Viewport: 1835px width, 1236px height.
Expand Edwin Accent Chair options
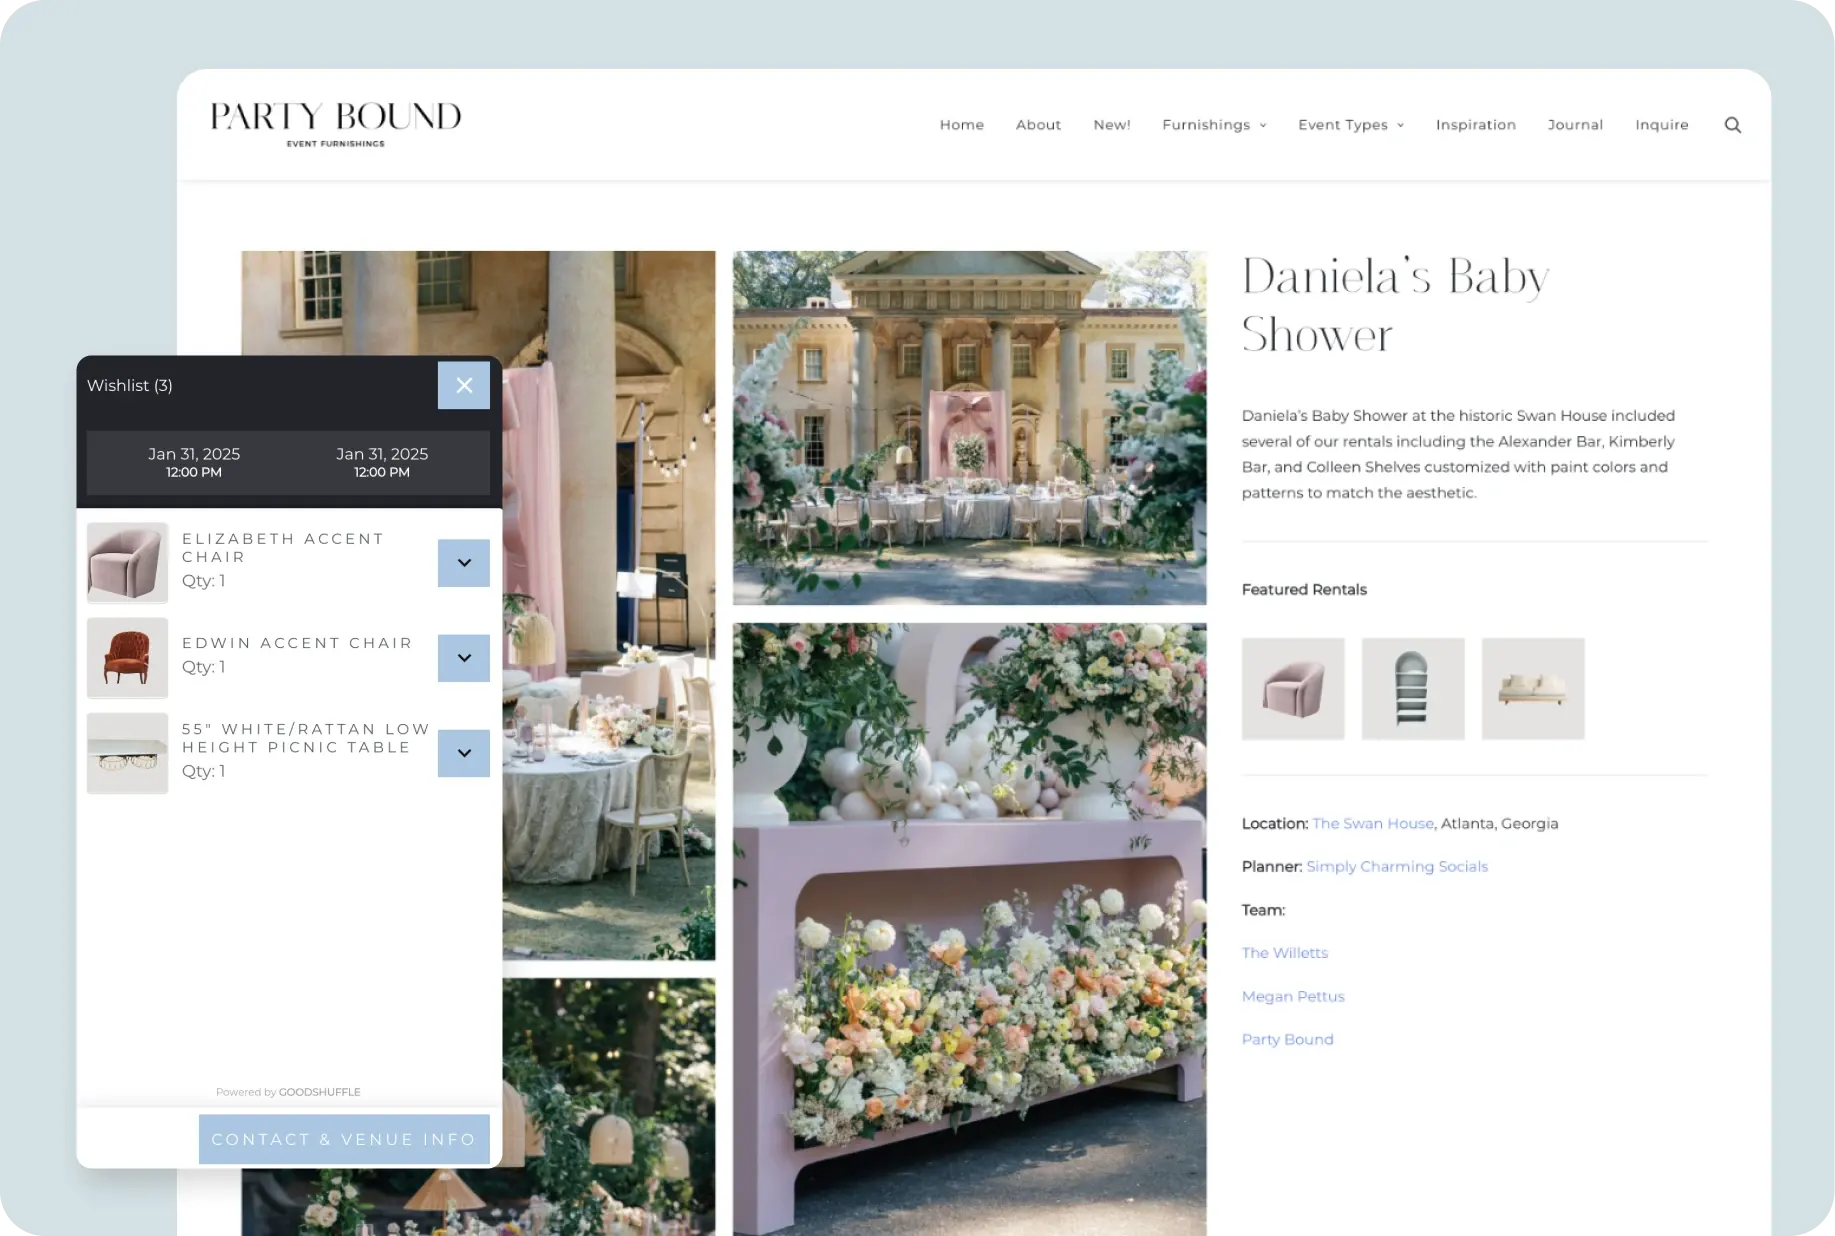coord(464,658)
